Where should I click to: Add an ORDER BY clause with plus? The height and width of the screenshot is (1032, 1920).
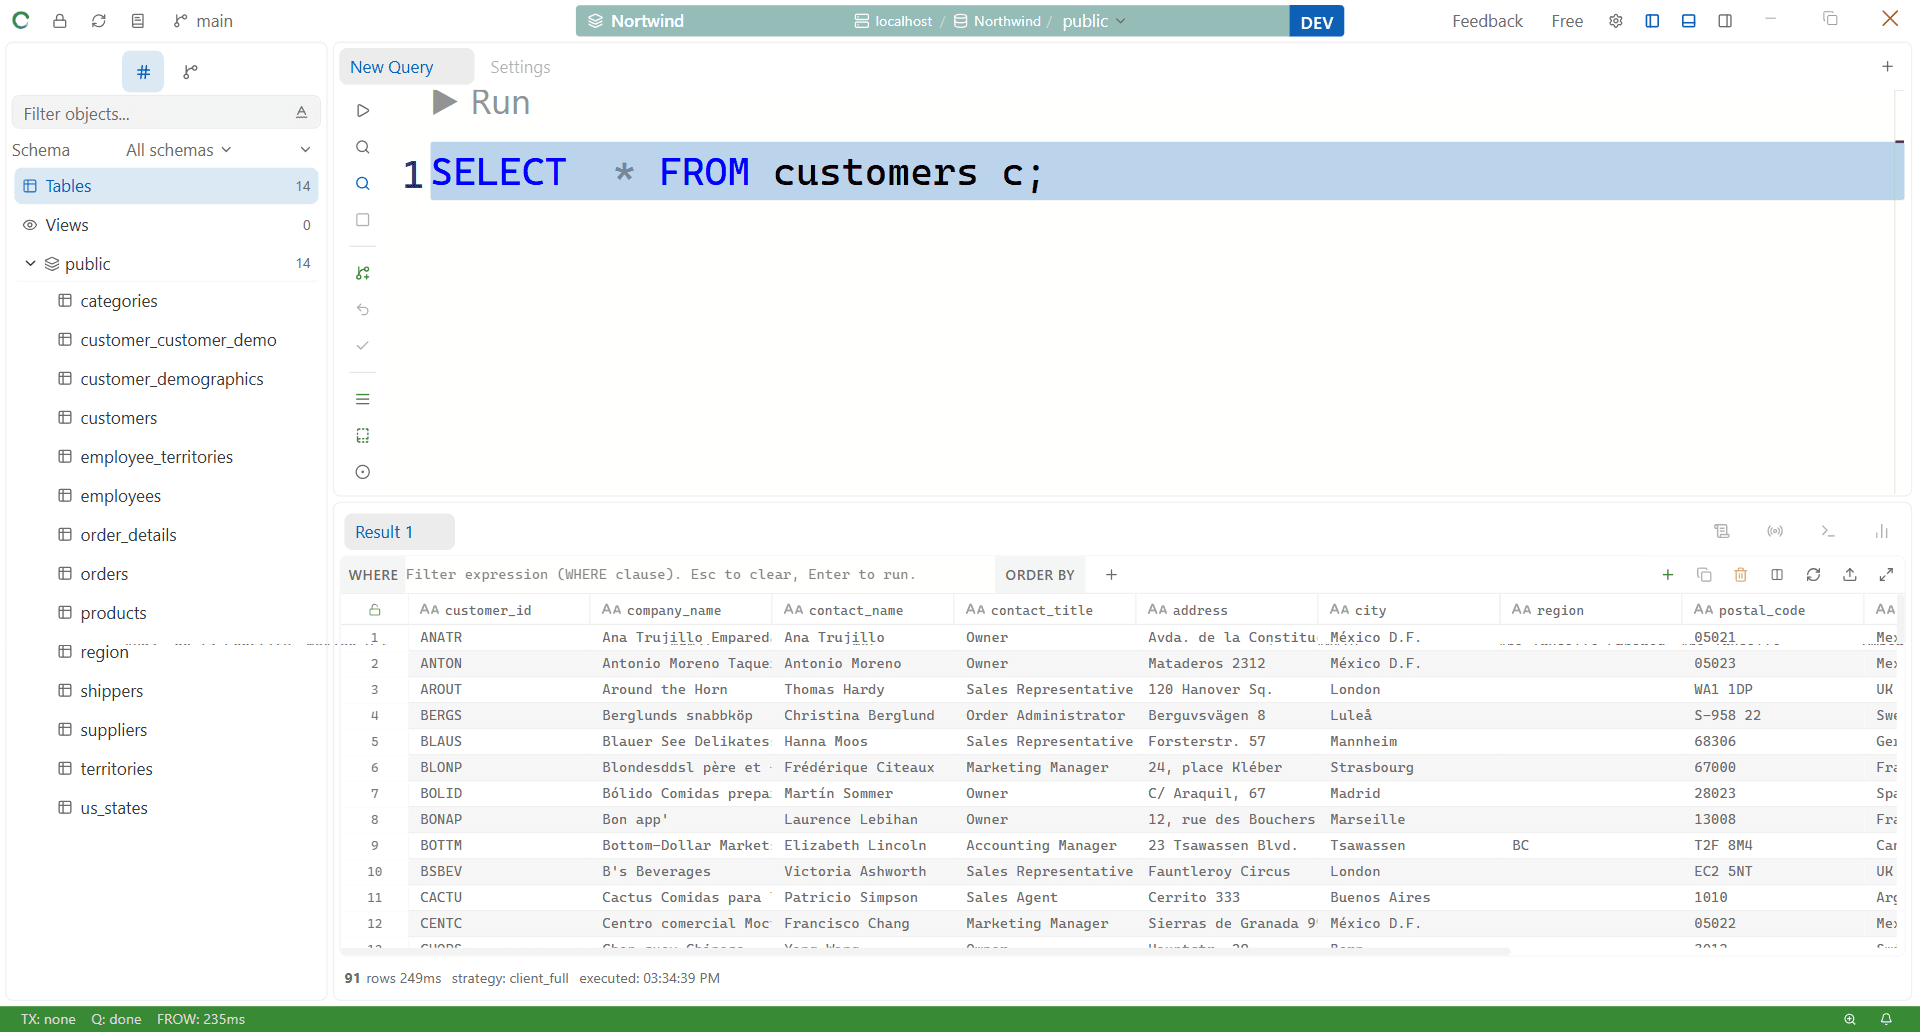point(1111,575)
